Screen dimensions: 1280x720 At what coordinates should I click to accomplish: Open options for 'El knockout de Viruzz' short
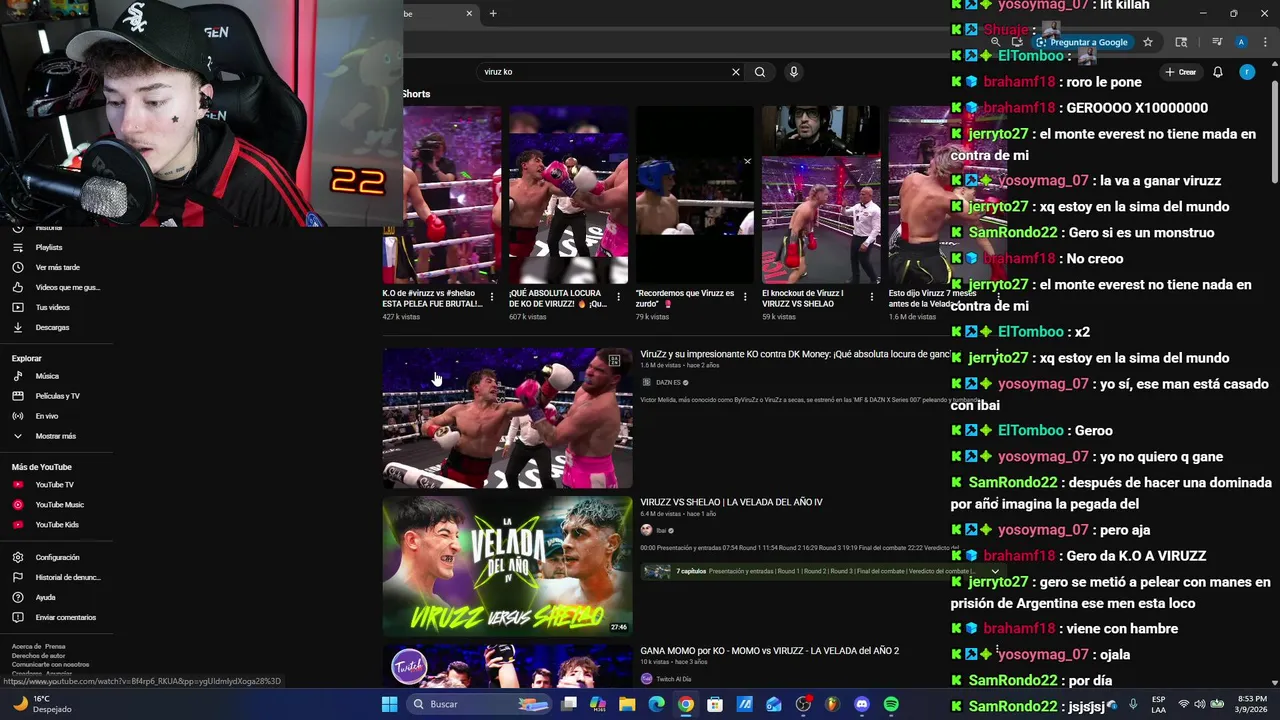pos(872,298)
